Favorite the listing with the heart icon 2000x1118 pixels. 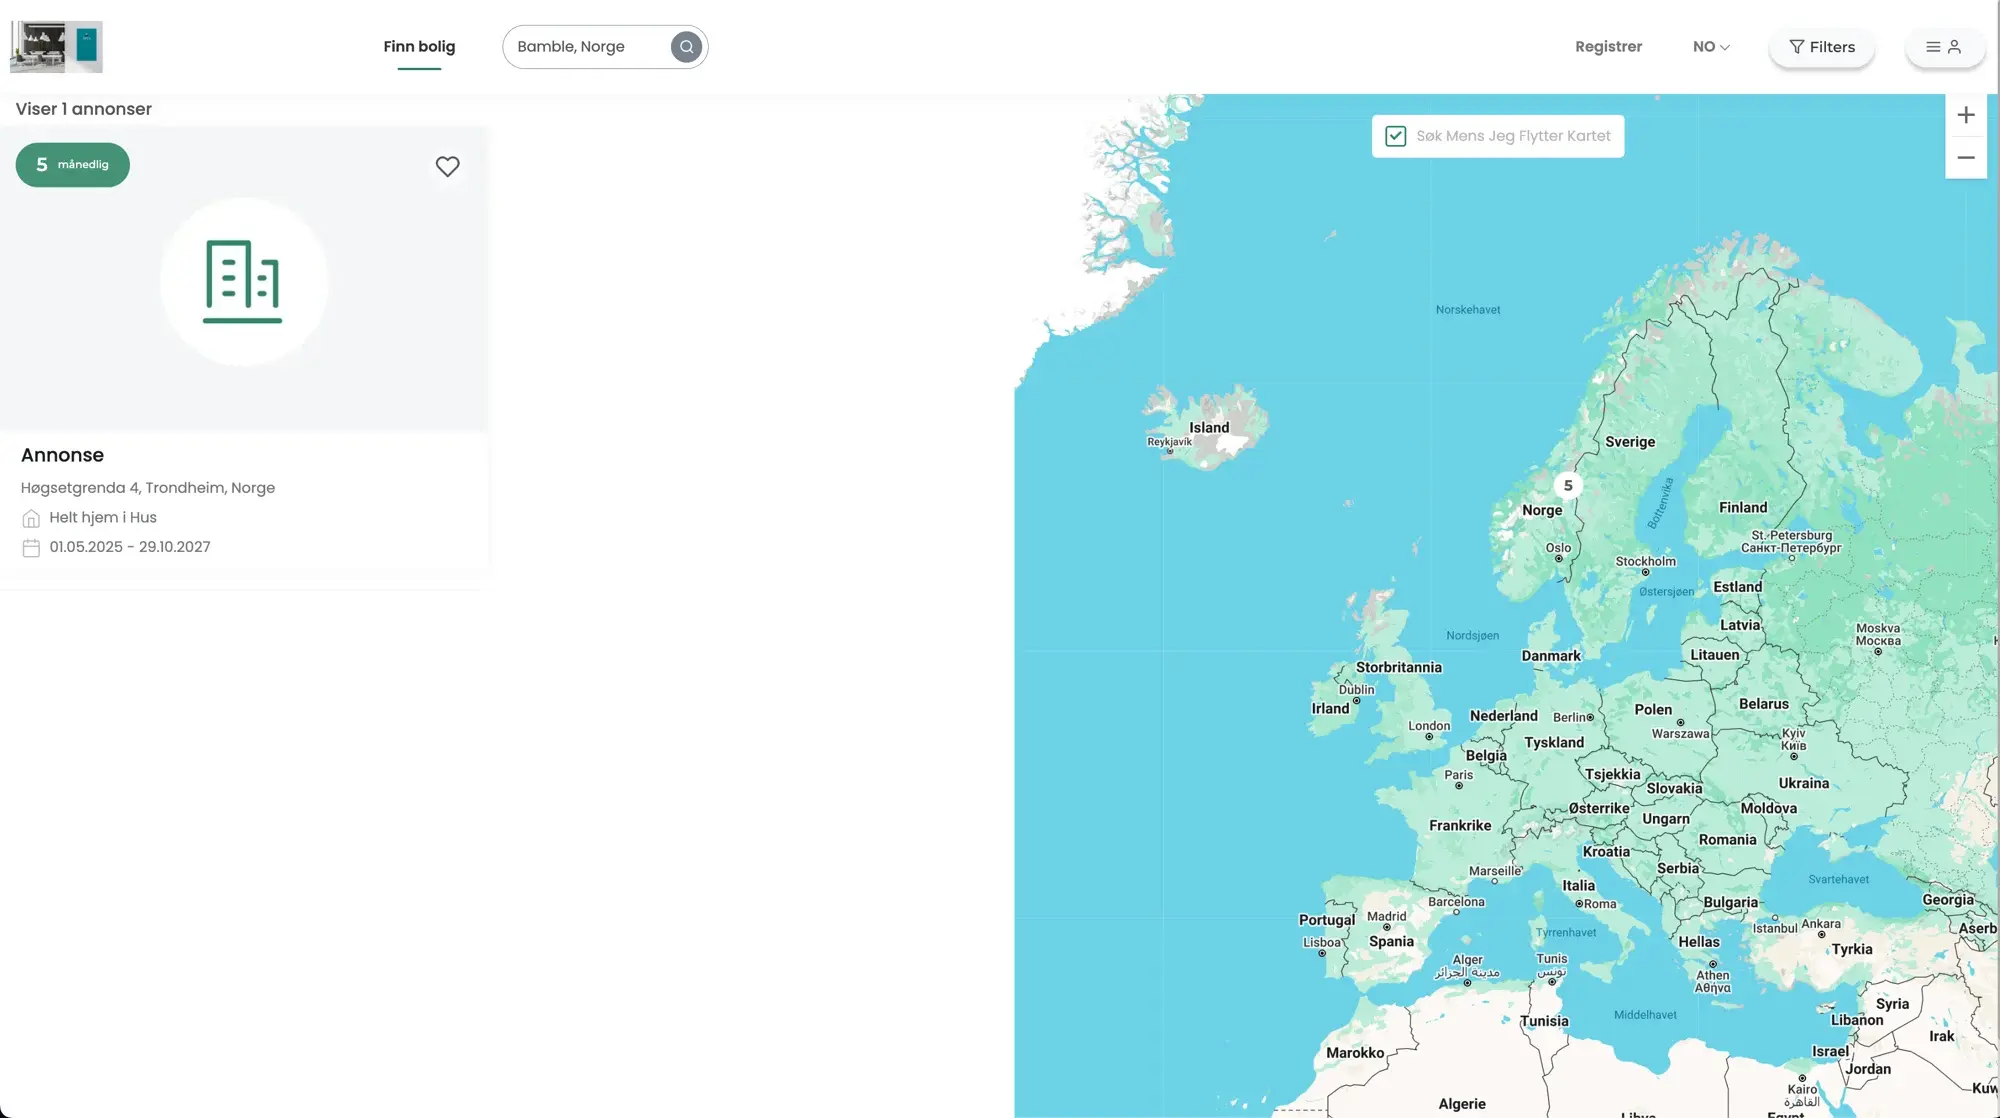click(x=447, y=167)
